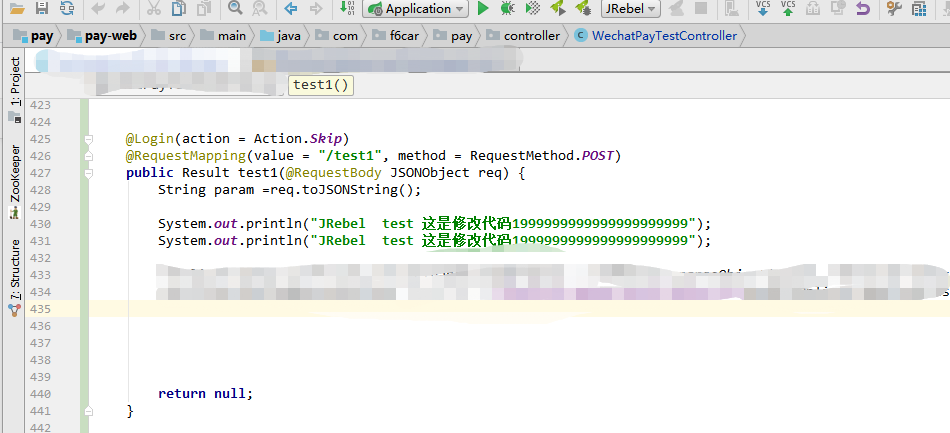Viewport: 950px width, 433px height.
Task: Navigate Forward with right arrow
Action: (x=316, y=8)
